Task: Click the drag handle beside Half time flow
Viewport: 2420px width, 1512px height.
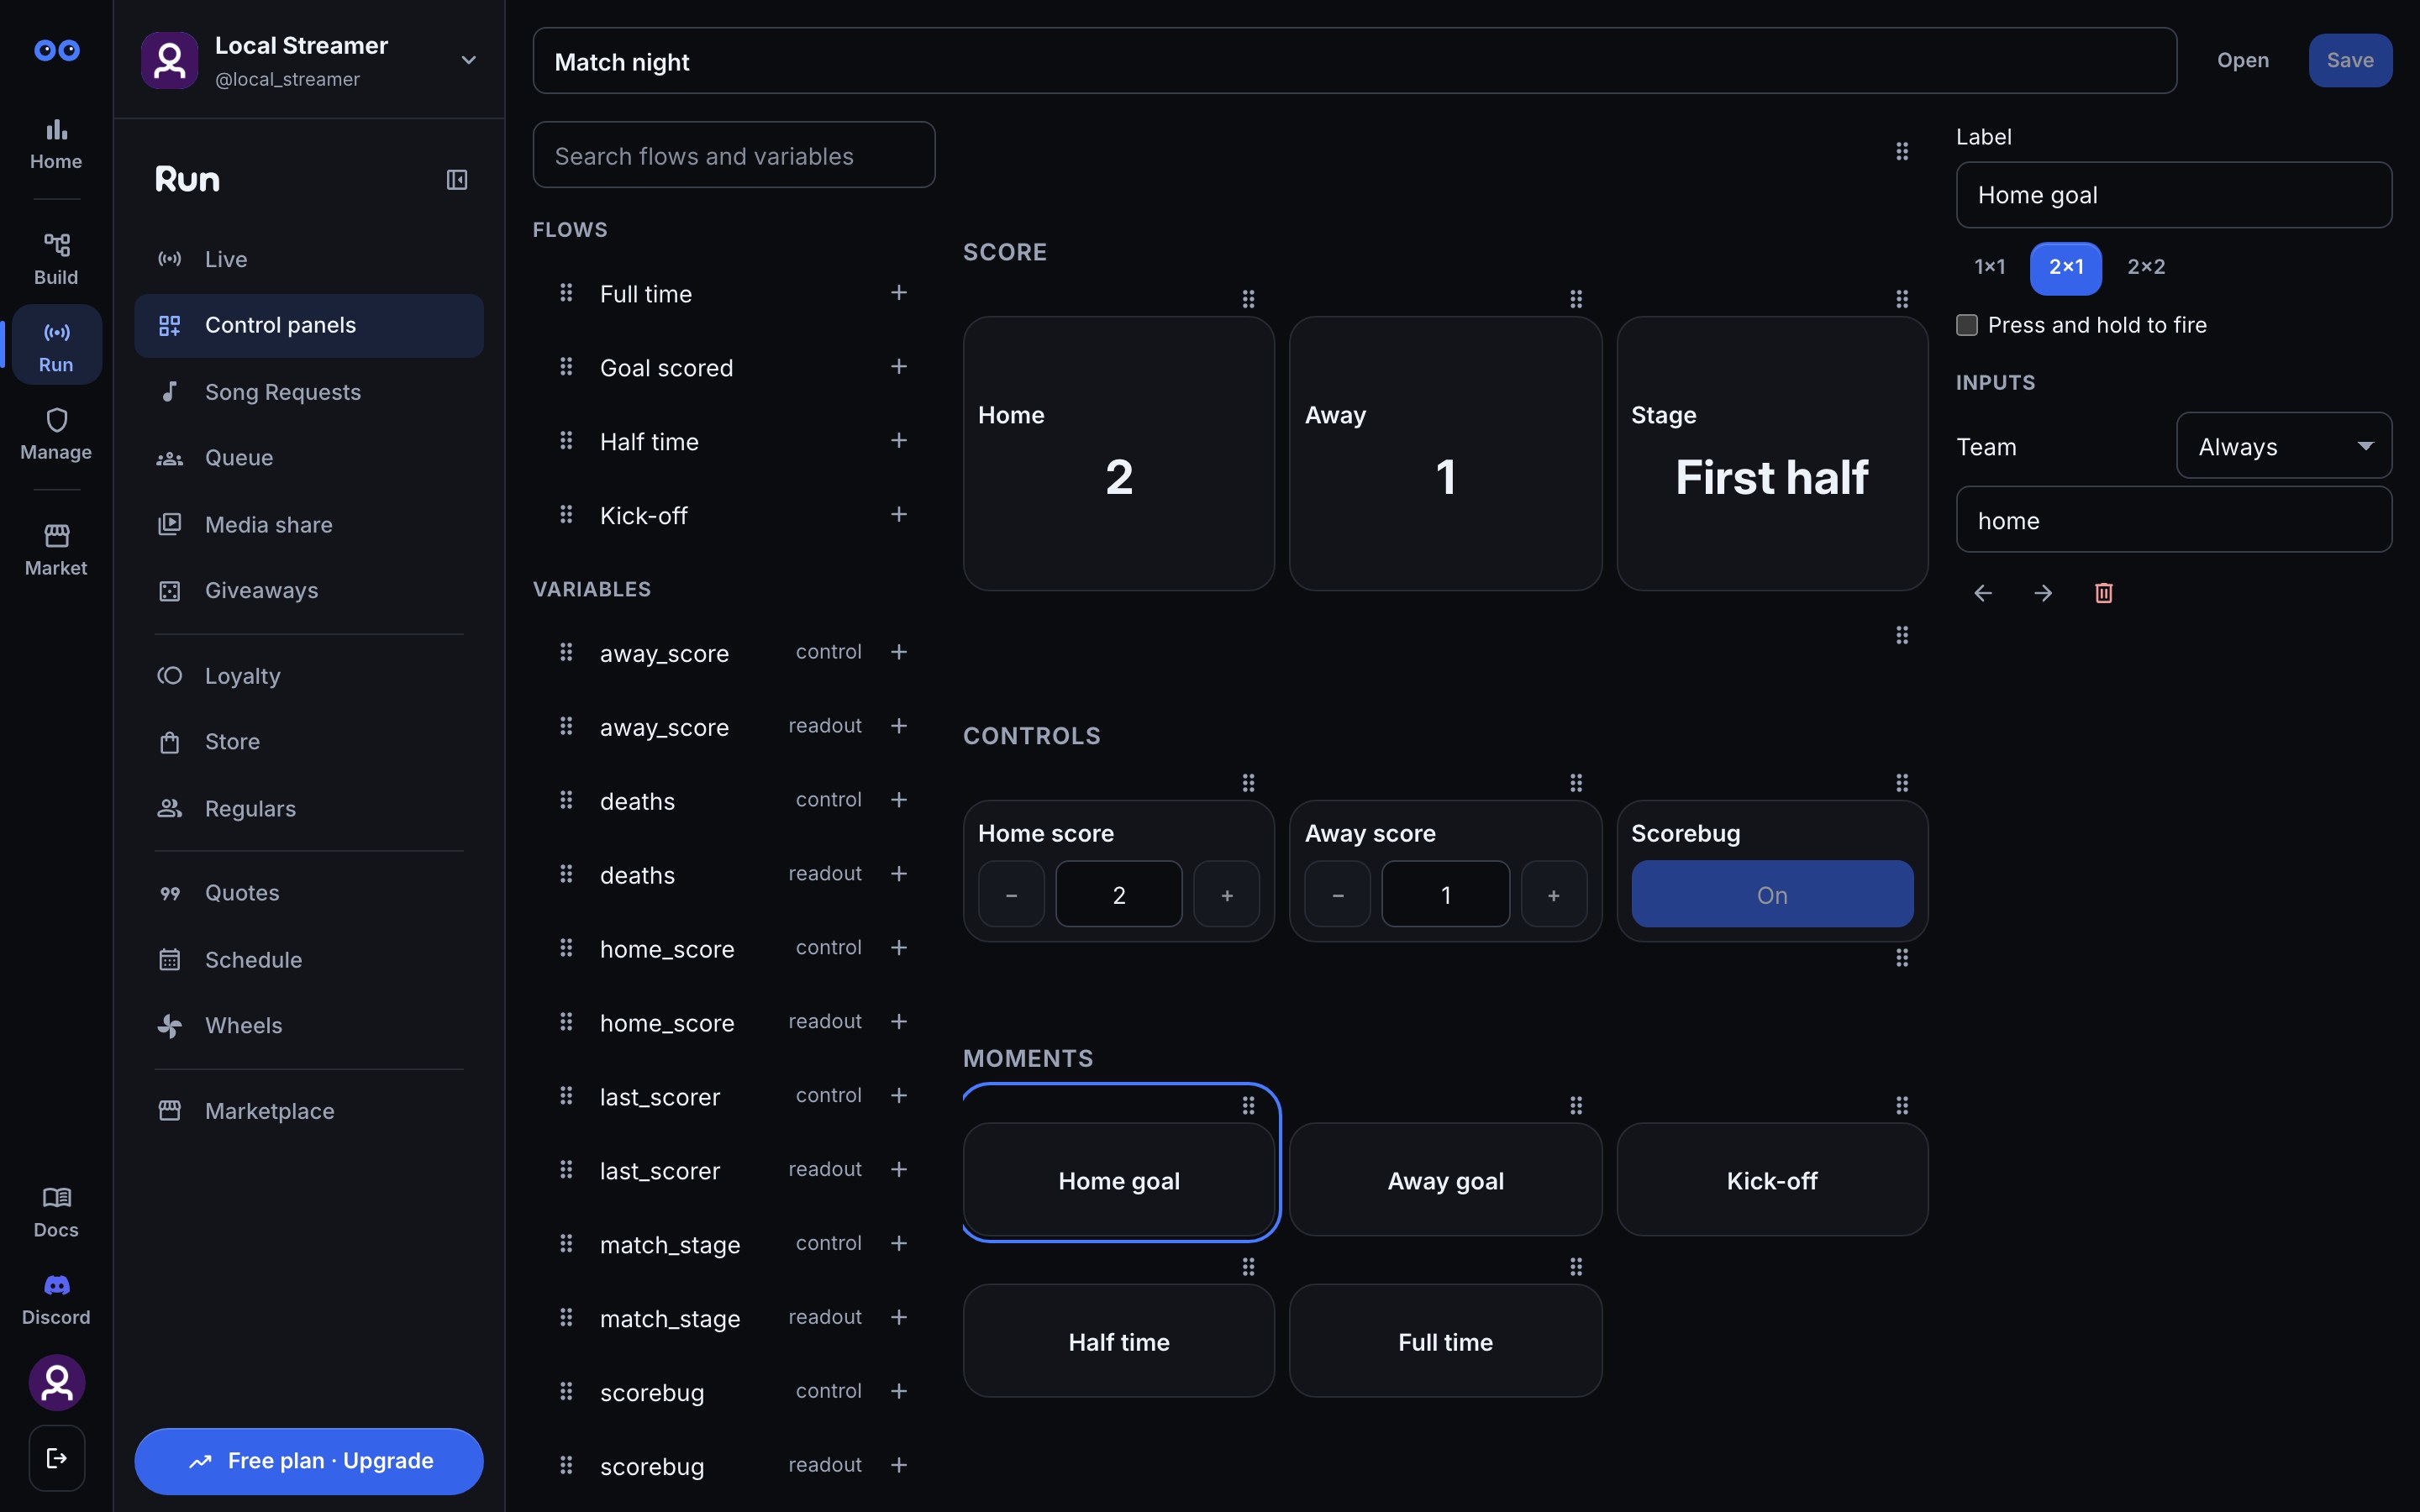Action: tap(566, 441)
